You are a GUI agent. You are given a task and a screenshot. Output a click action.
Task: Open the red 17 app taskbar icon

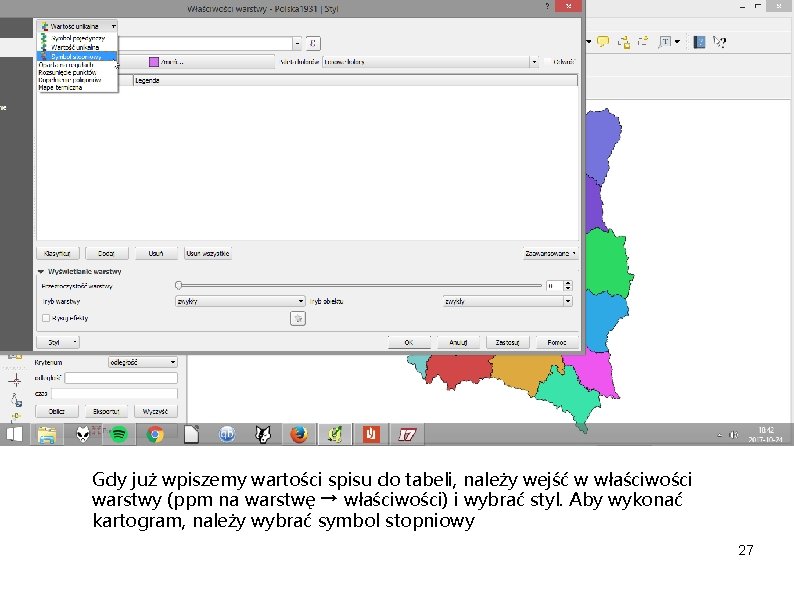click(x=407, y=434)
